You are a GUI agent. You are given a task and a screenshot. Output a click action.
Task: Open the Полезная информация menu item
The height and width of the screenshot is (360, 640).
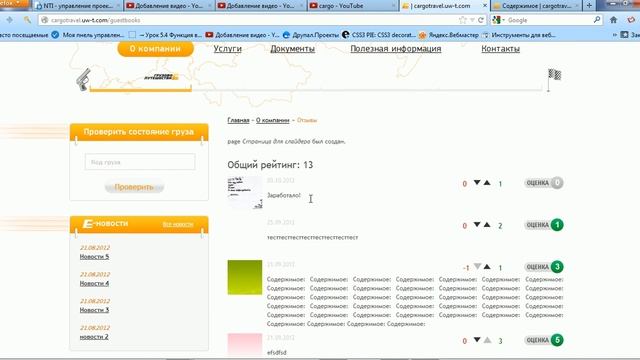(396, 49)
